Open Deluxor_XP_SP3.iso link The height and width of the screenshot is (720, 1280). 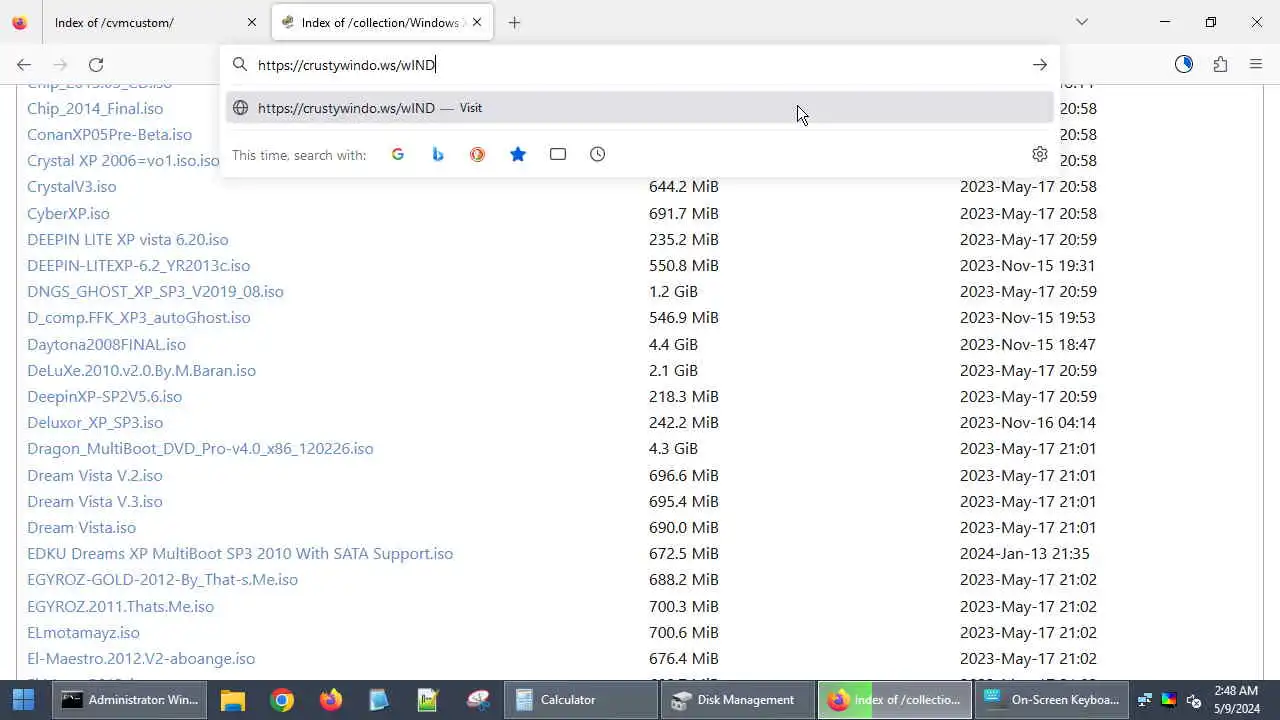pos(95,422)
